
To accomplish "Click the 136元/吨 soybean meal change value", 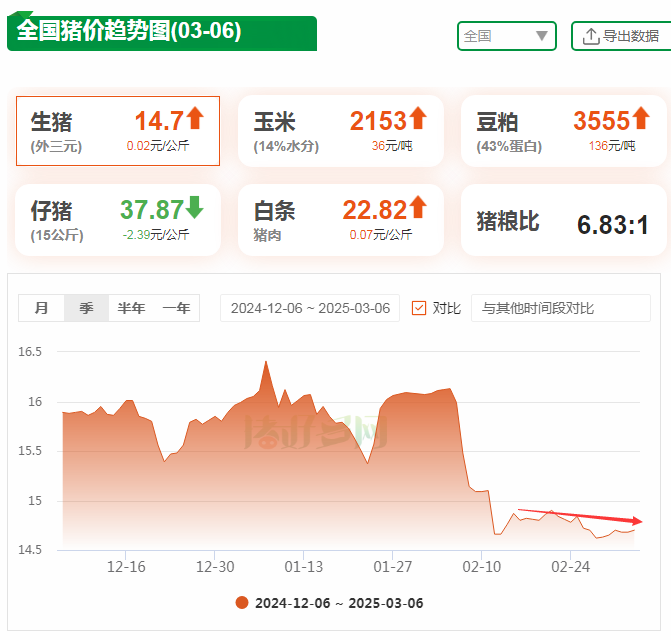I will tap(612, 146).
